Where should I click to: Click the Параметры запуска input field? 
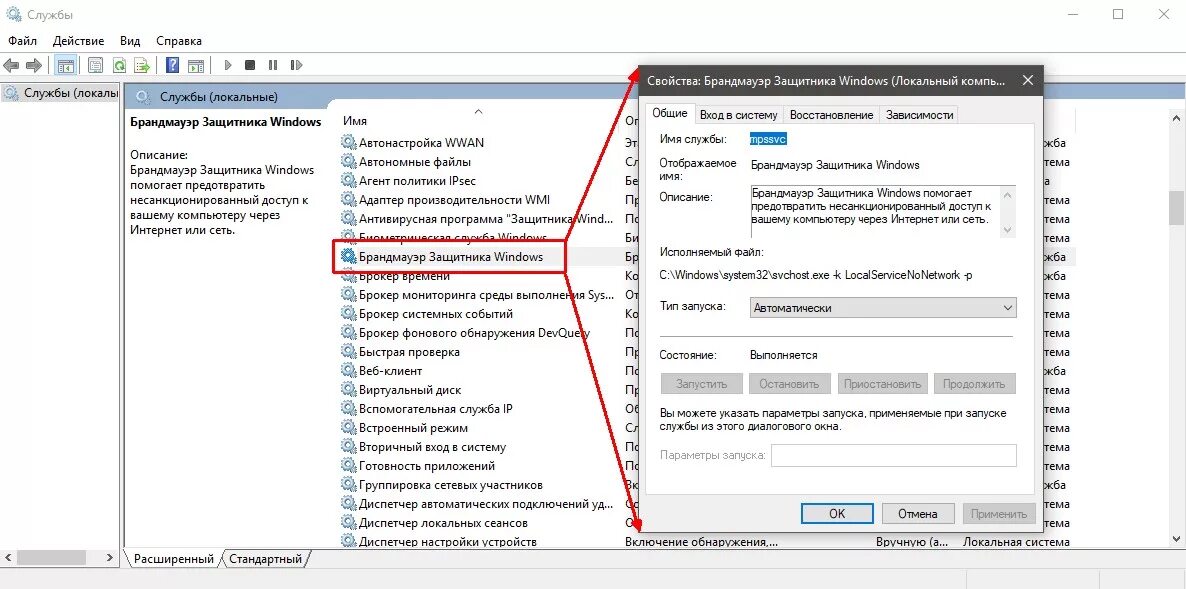[x=893, y=455]
